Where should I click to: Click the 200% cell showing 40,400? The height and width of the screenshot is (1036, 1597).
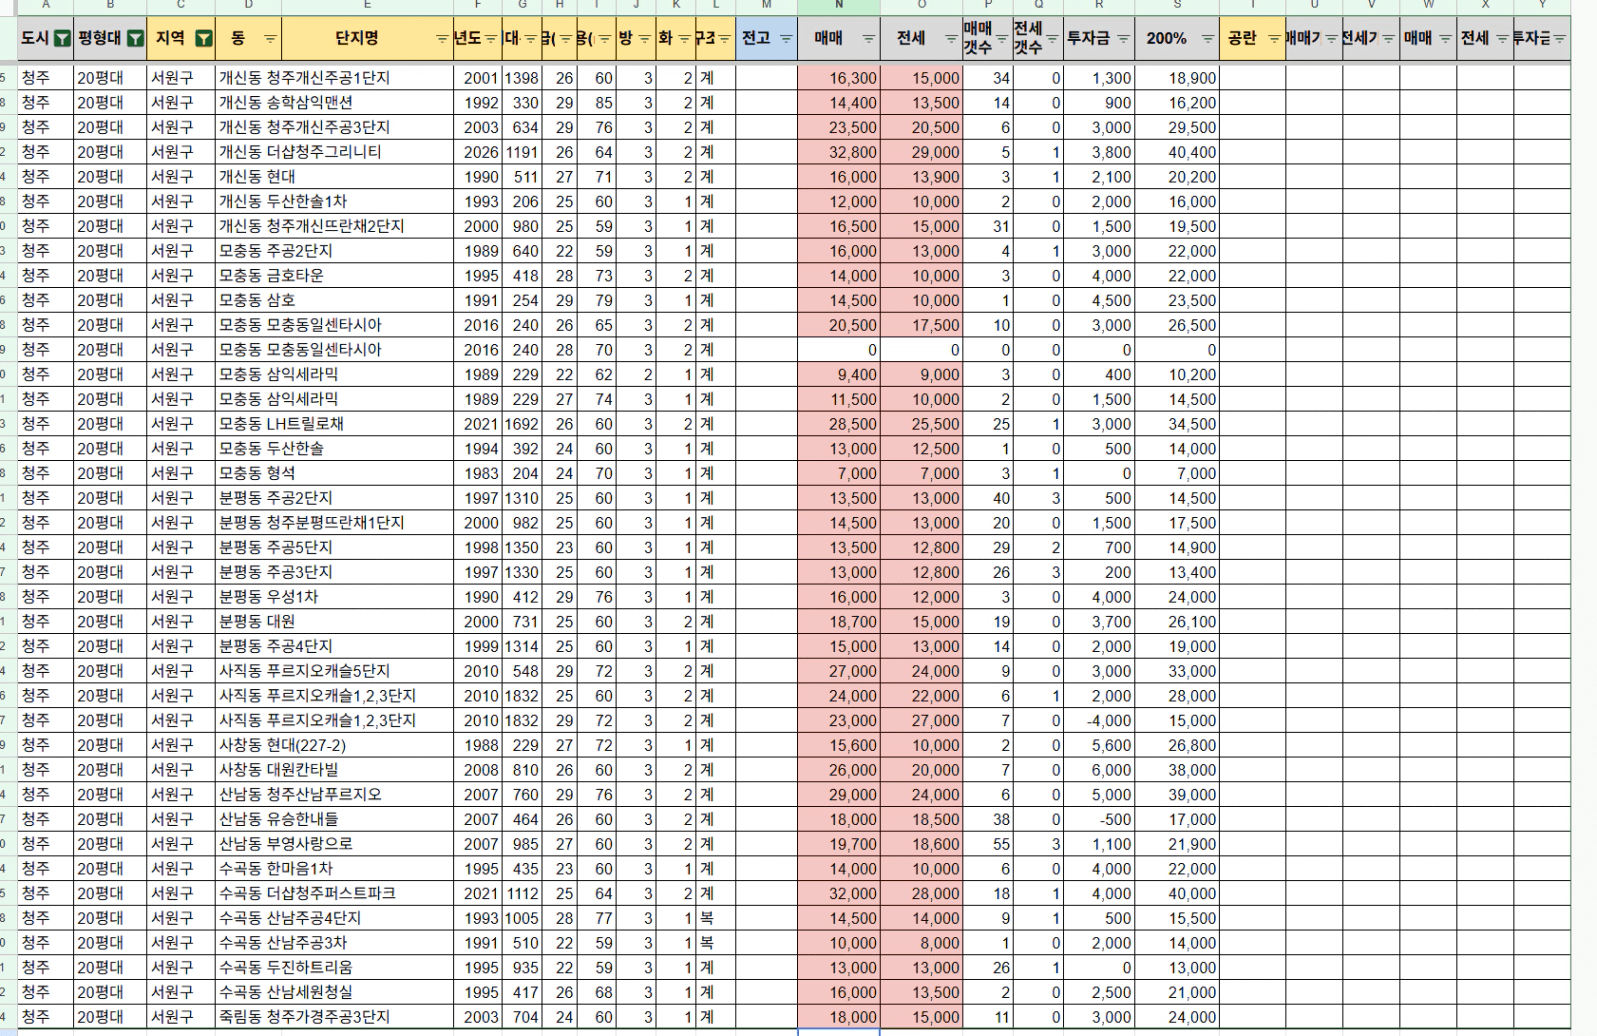tap(1177, 152)
